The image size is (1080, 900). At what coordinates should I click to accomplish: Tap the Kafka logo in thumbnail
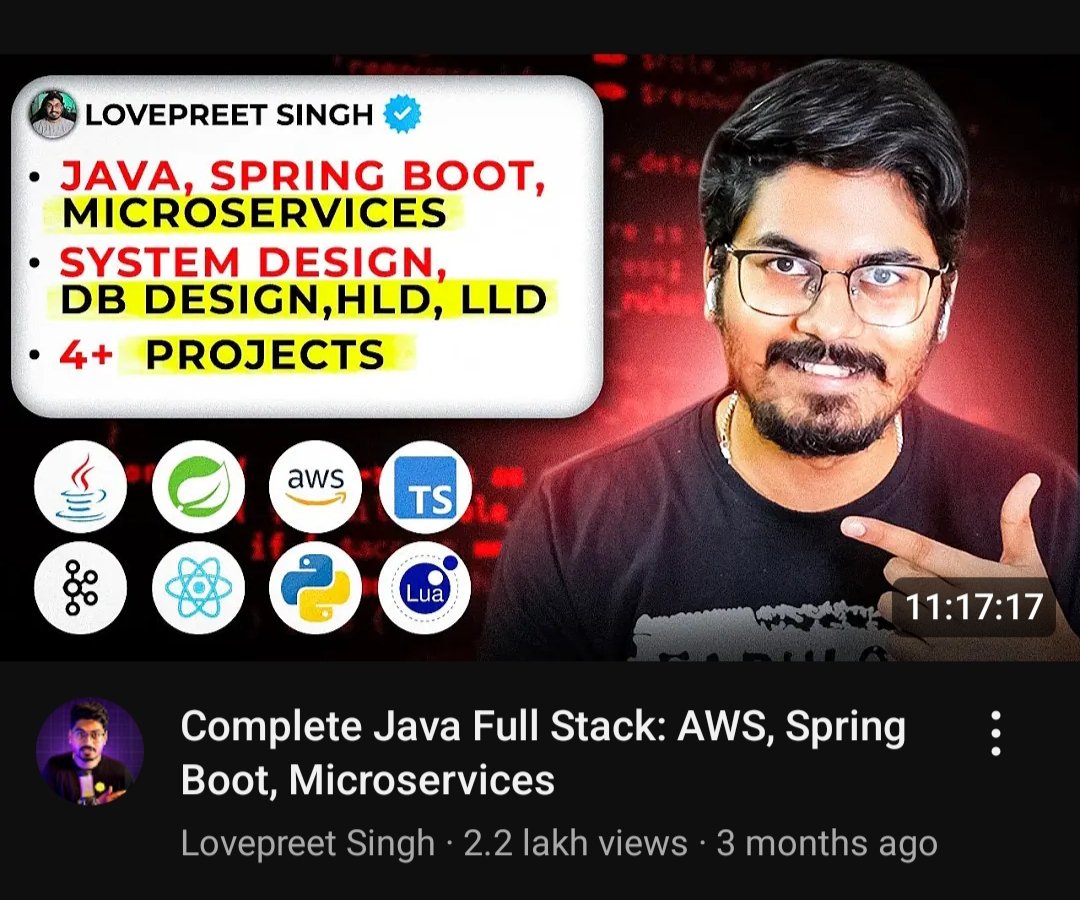pos(81,587)
